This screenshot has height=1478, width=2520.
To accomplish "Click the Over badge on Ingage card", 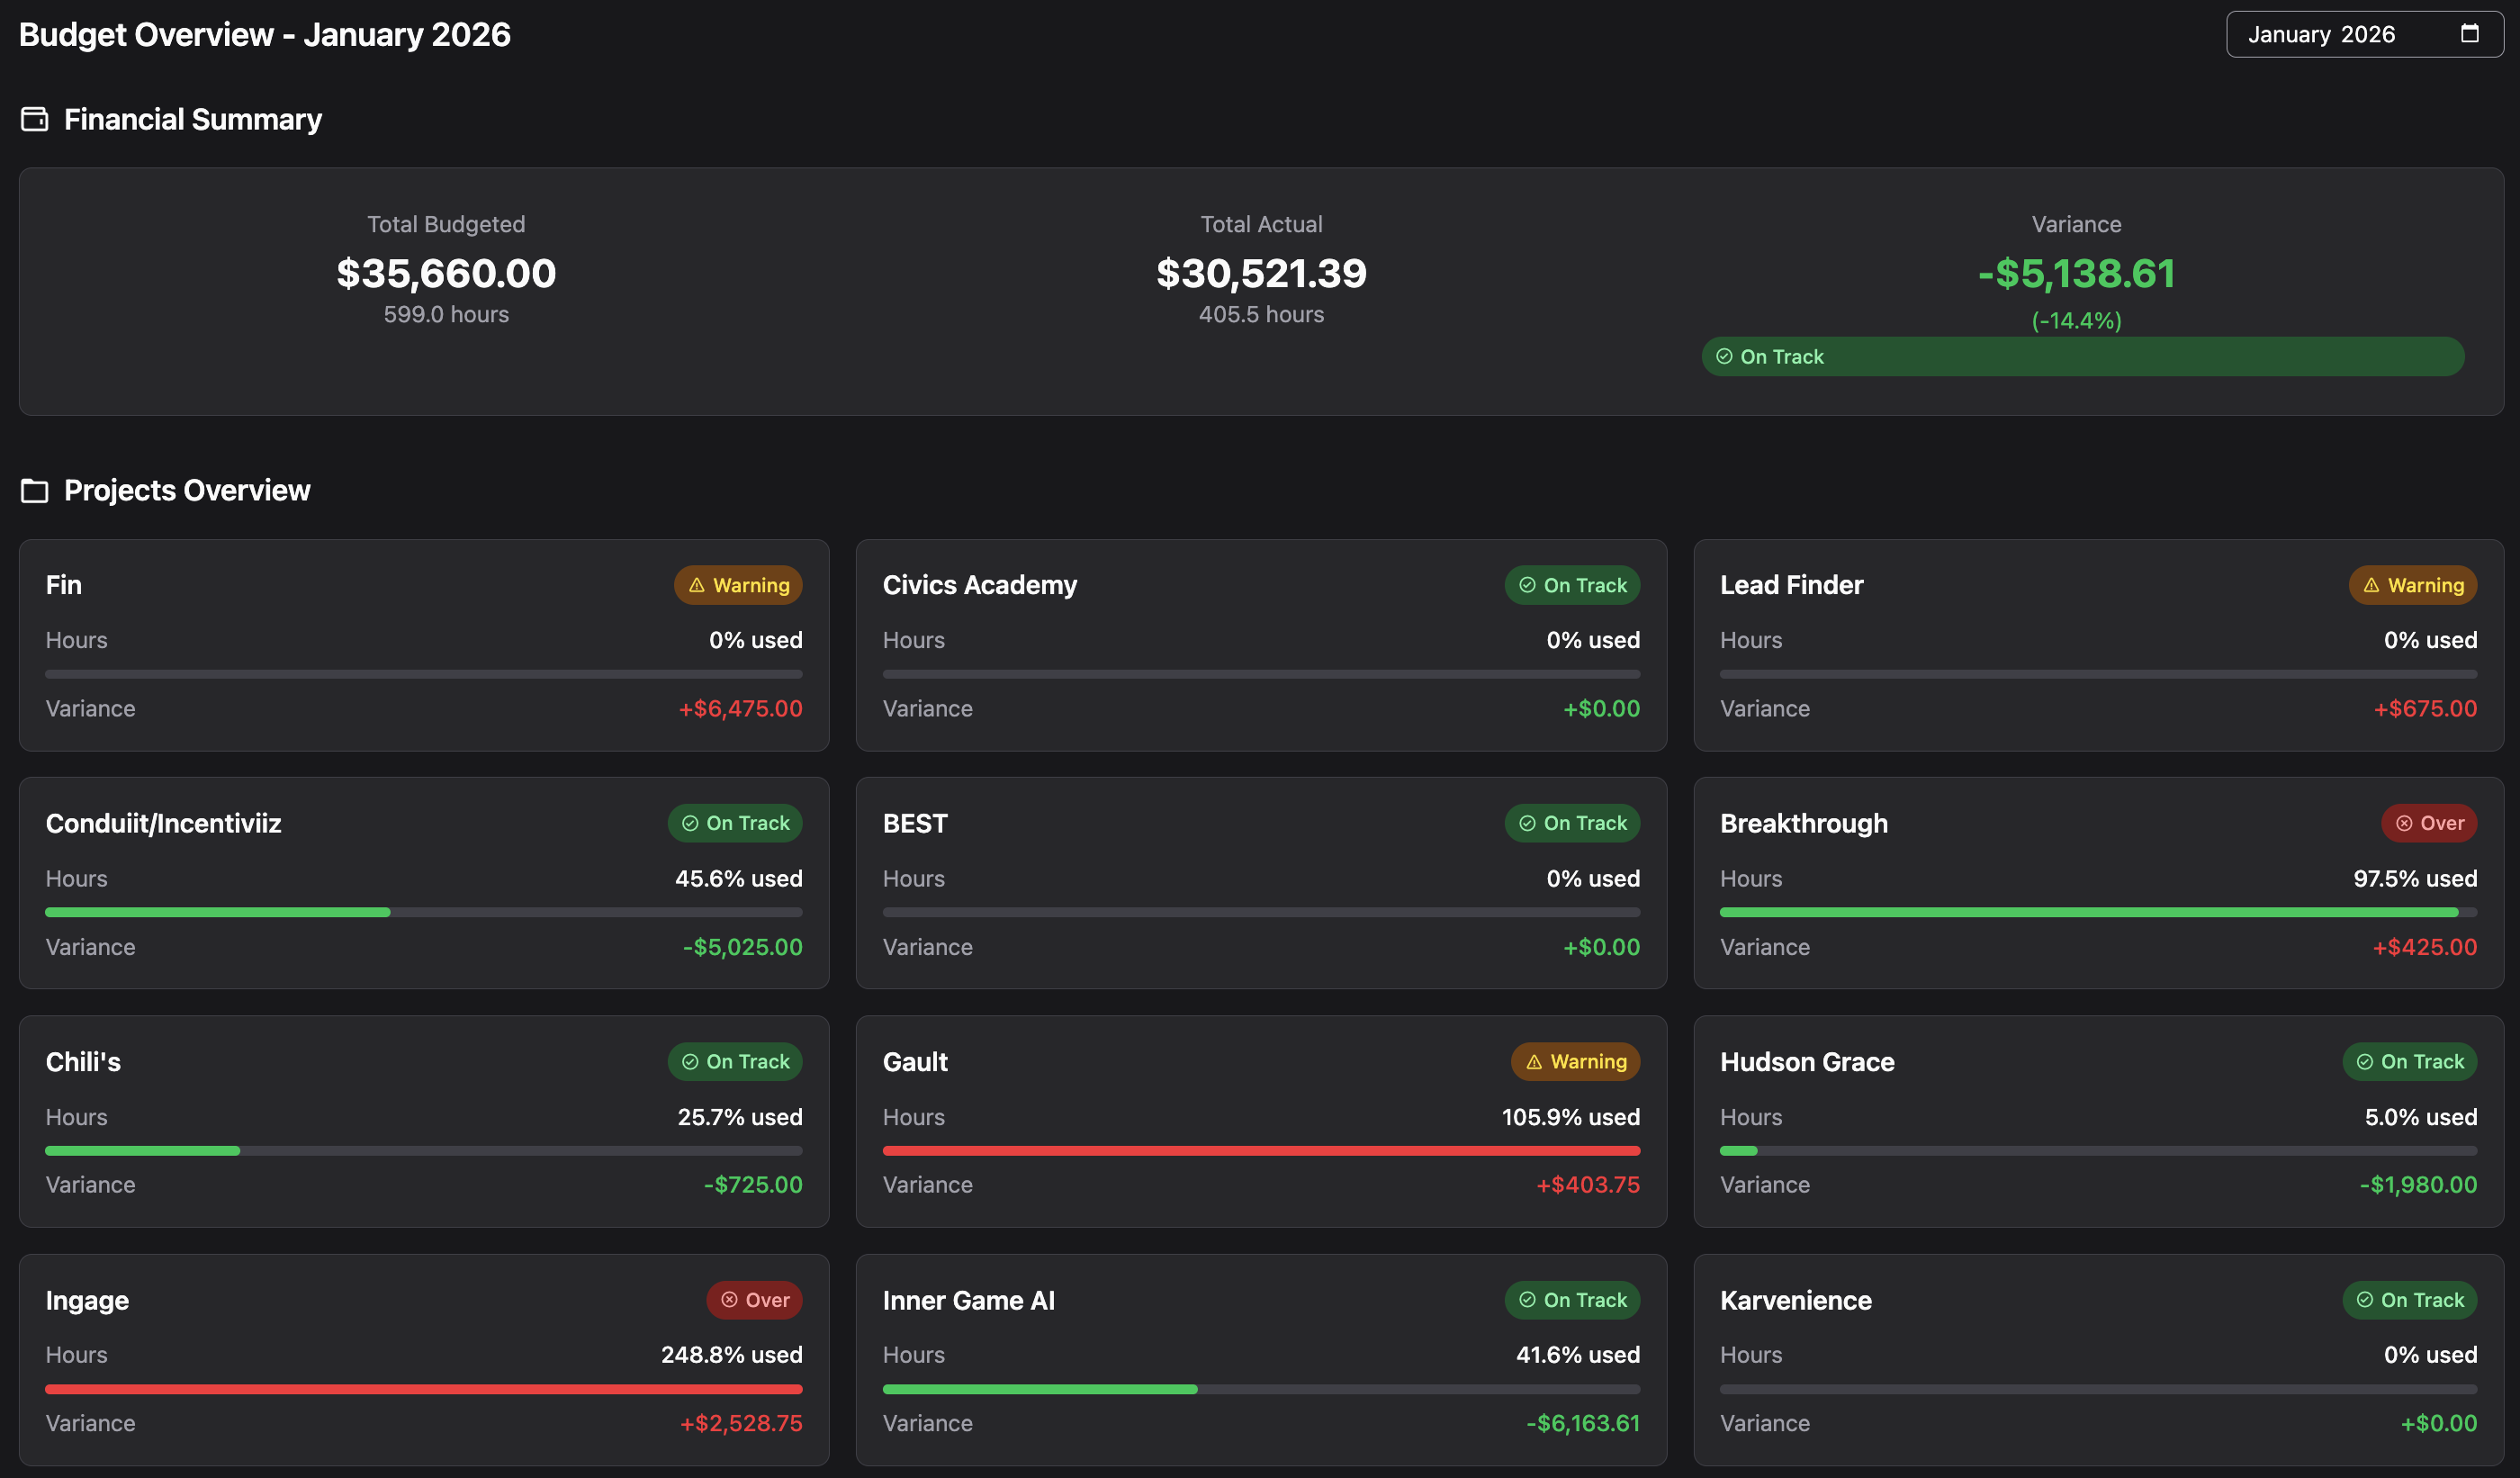I will [755, 1300].
